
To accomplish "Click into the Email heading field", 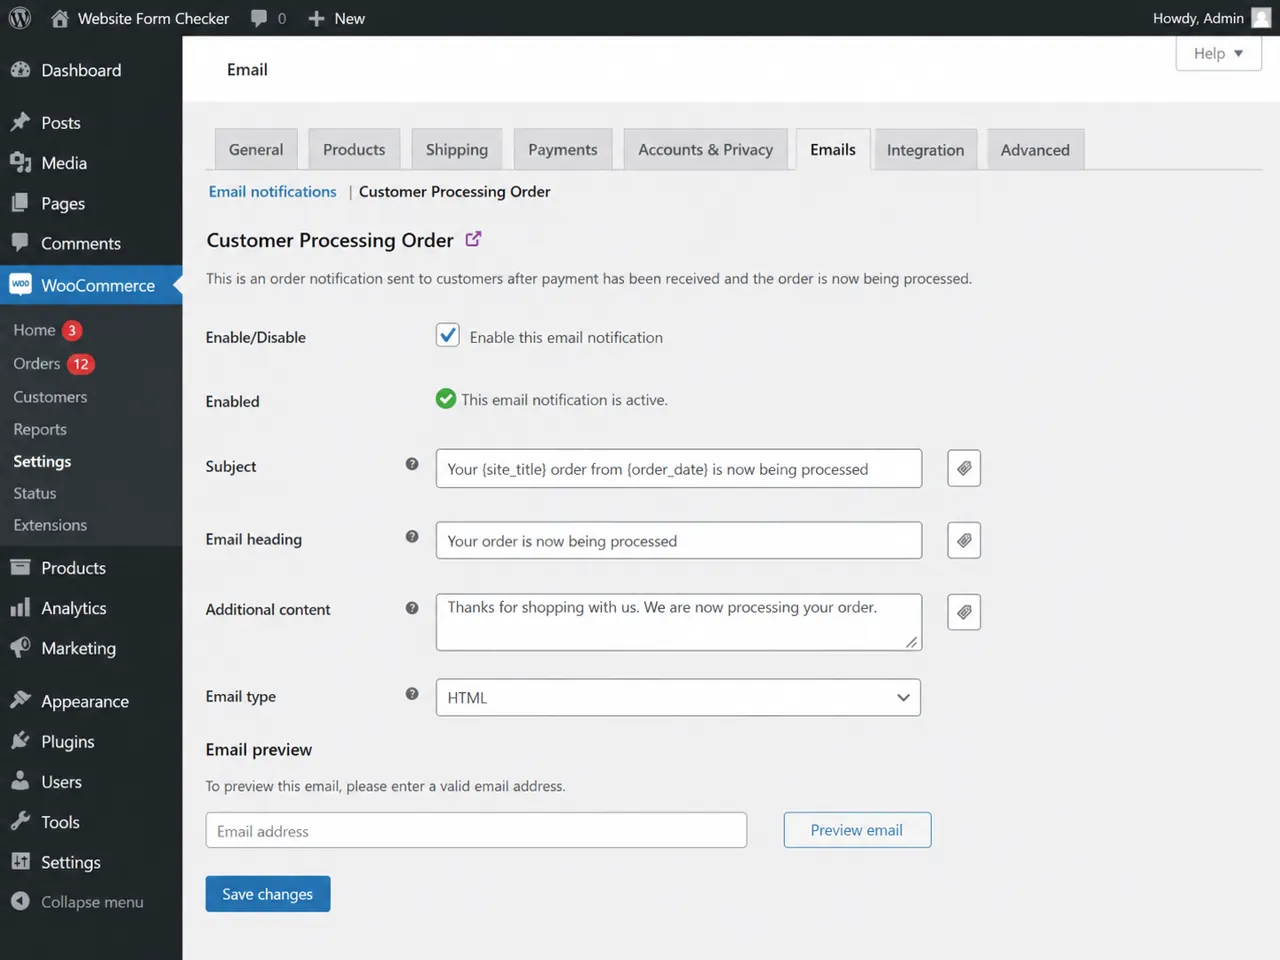I will (x=679, y=540).
